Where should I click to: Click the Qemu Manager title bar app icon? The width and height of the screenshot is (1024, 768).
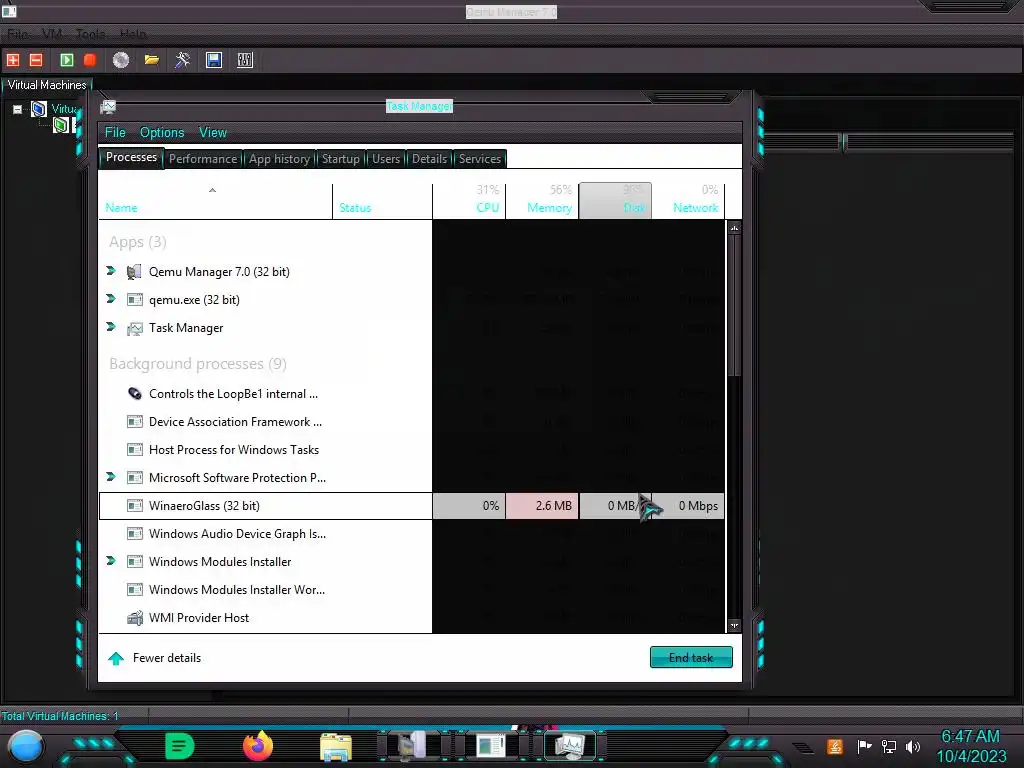(x=9, y=10)
